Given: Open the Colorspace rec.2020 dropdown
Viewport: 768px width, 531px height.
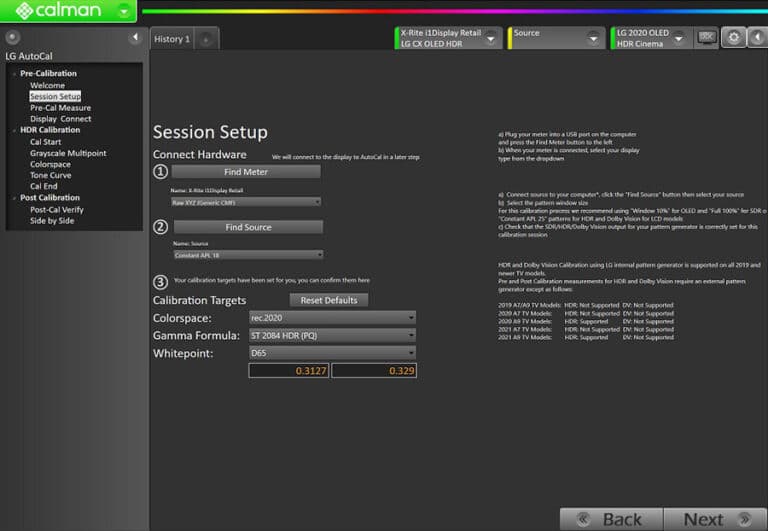Looking at the screenshot, I should pos(410,317).
